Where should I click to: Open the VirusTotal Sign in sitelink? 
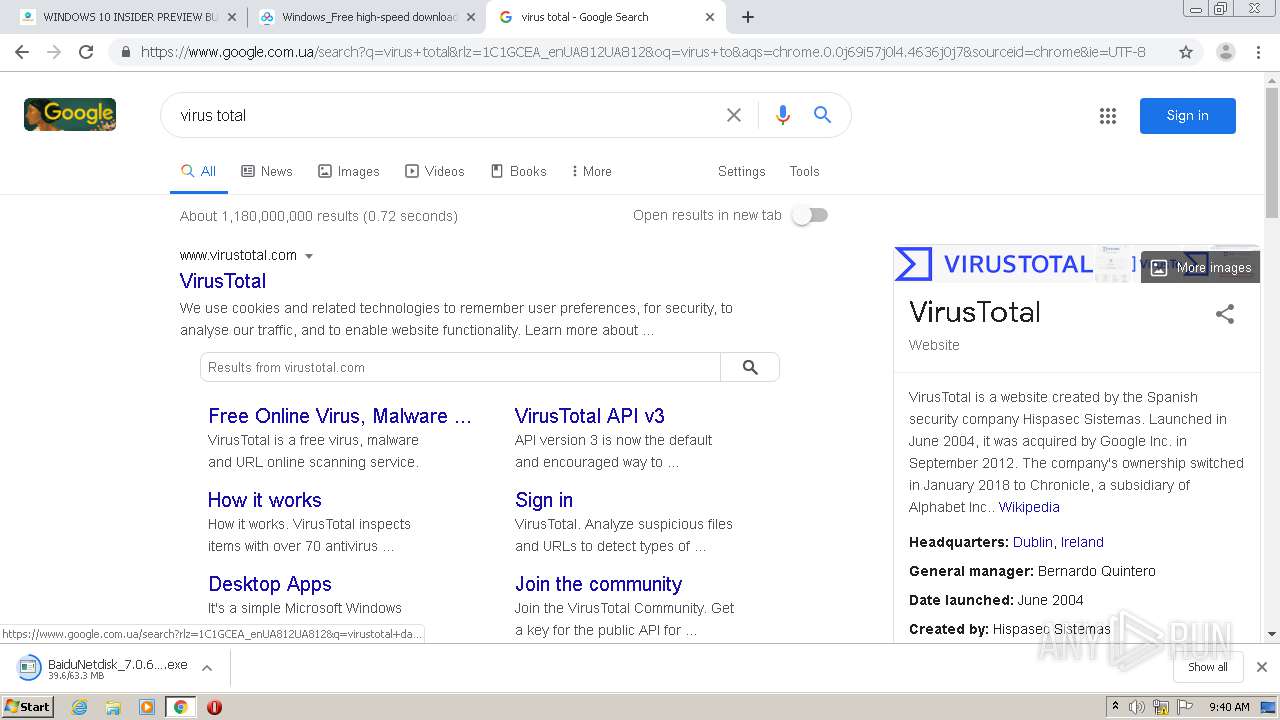[544, 500]
